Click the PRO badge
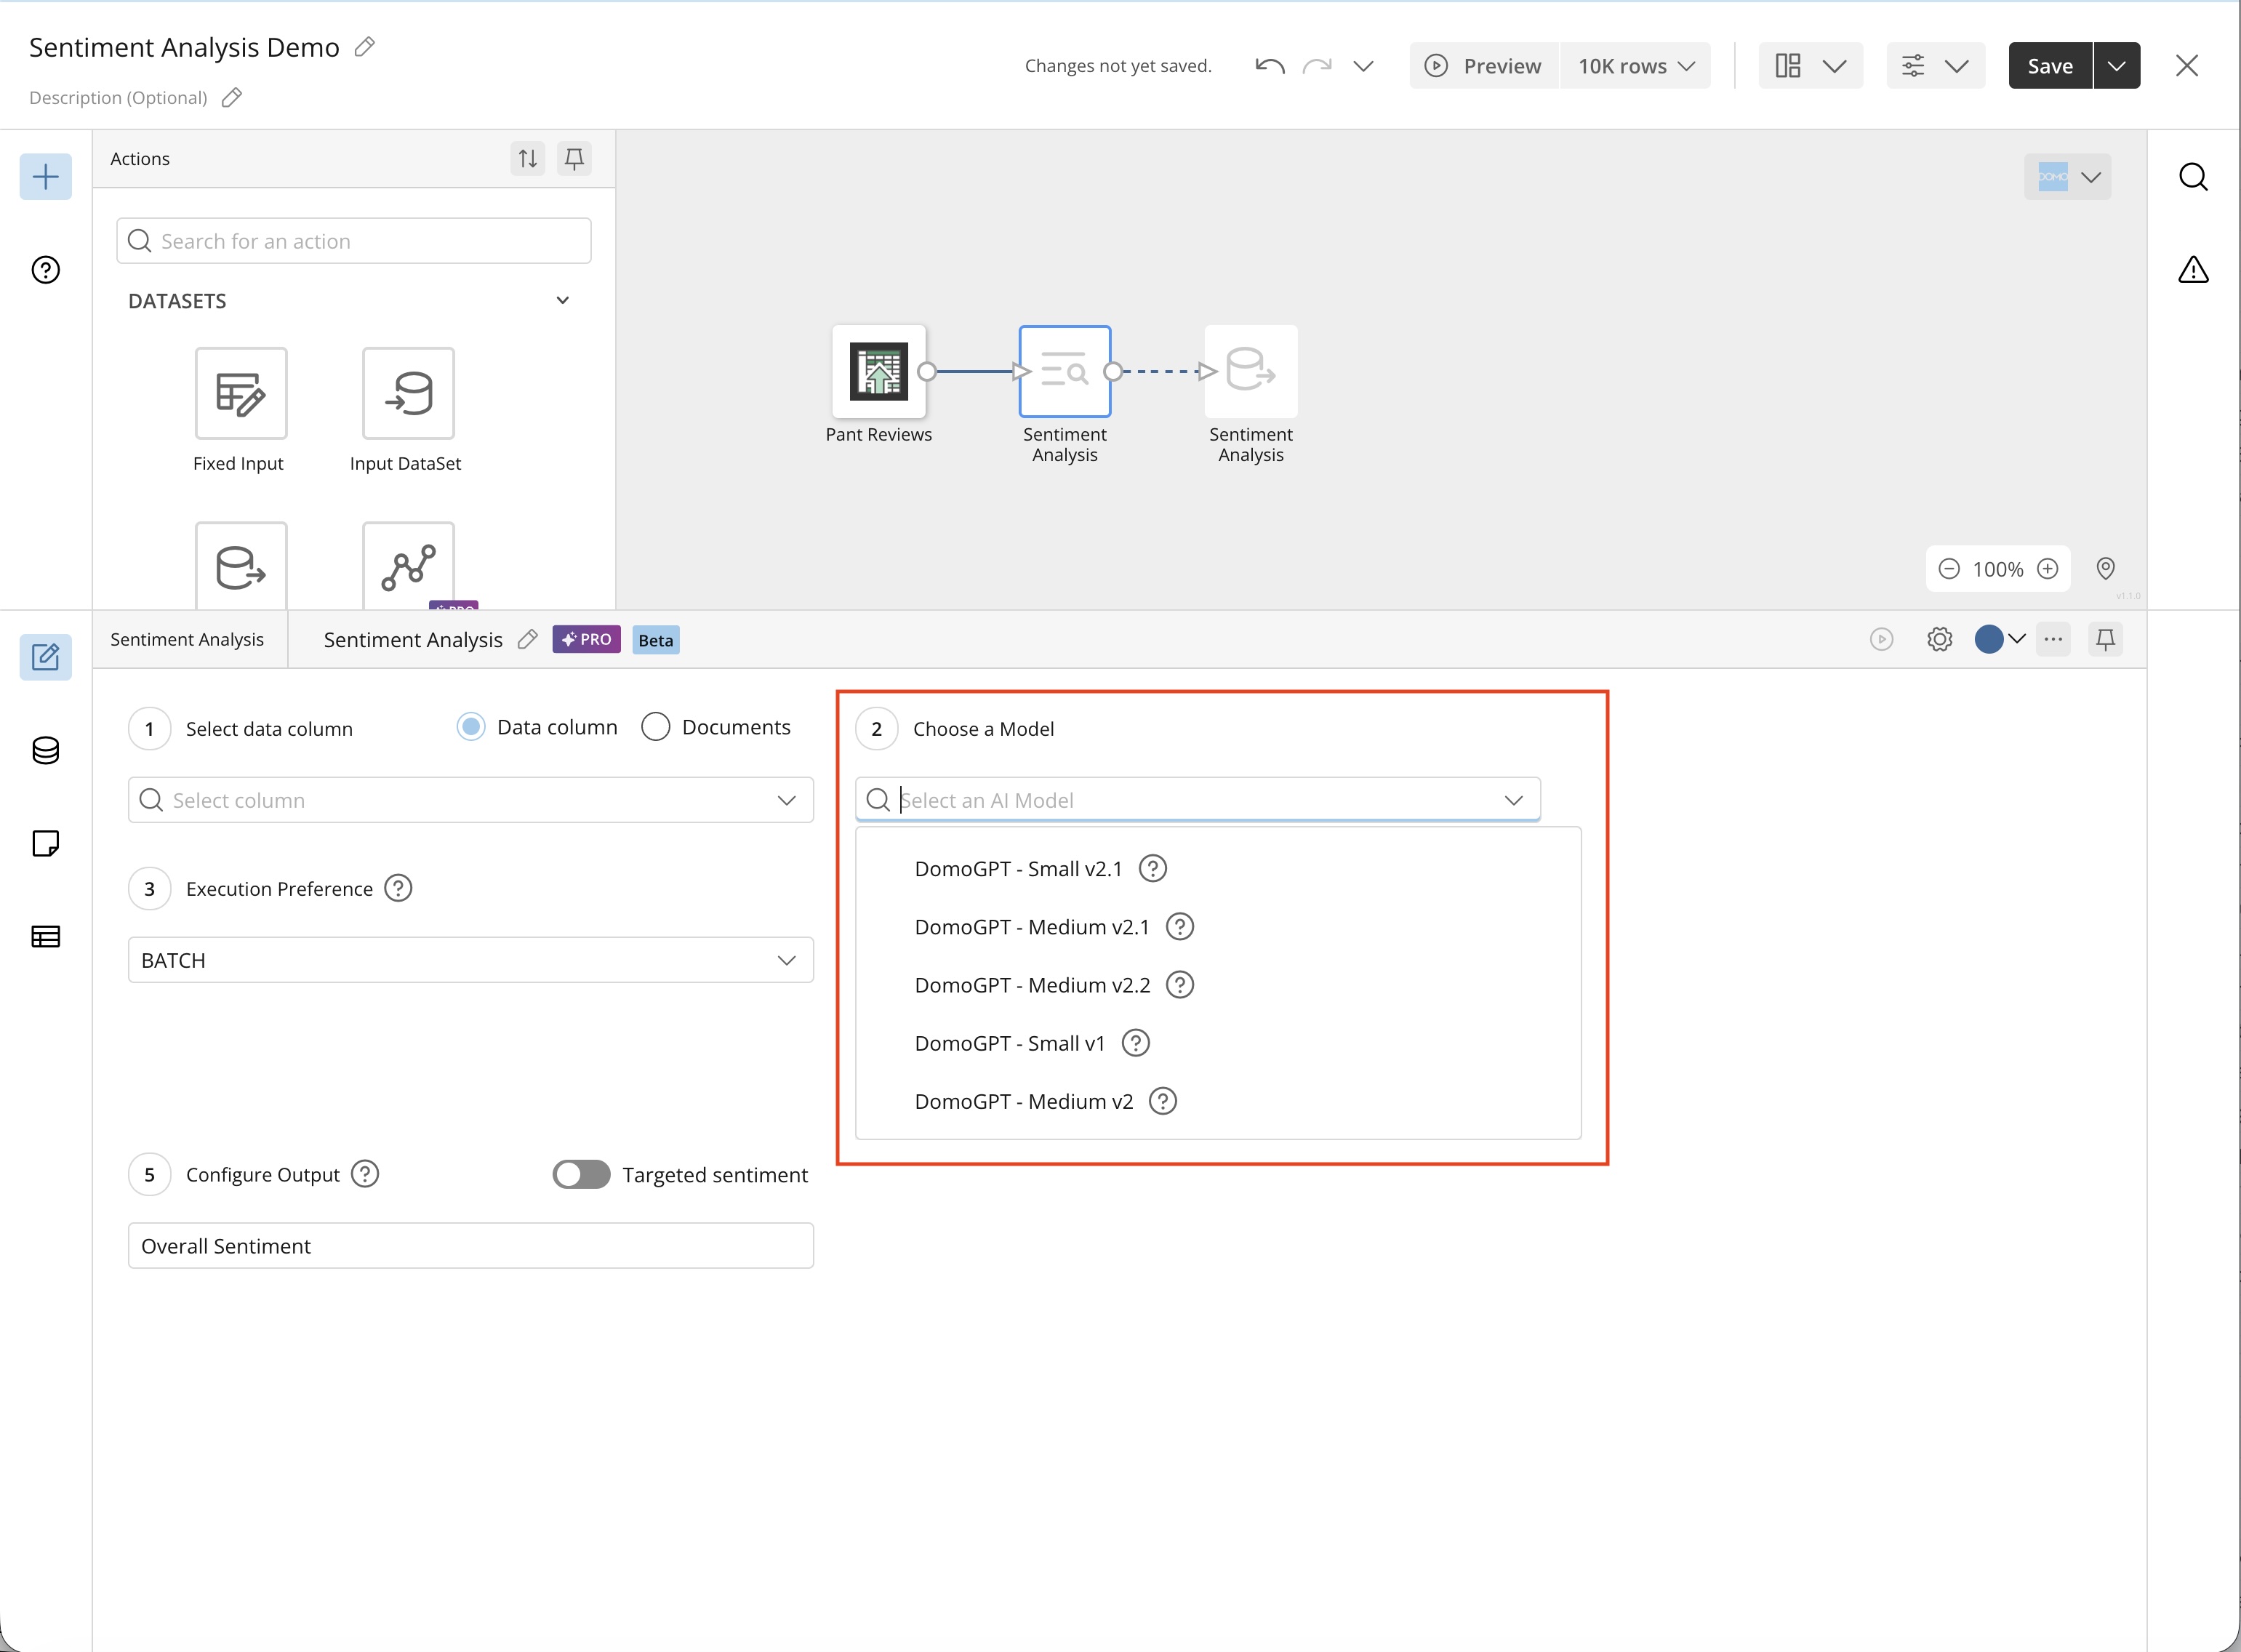Viewport: 2241px width, 1652px height. (587, 639)
